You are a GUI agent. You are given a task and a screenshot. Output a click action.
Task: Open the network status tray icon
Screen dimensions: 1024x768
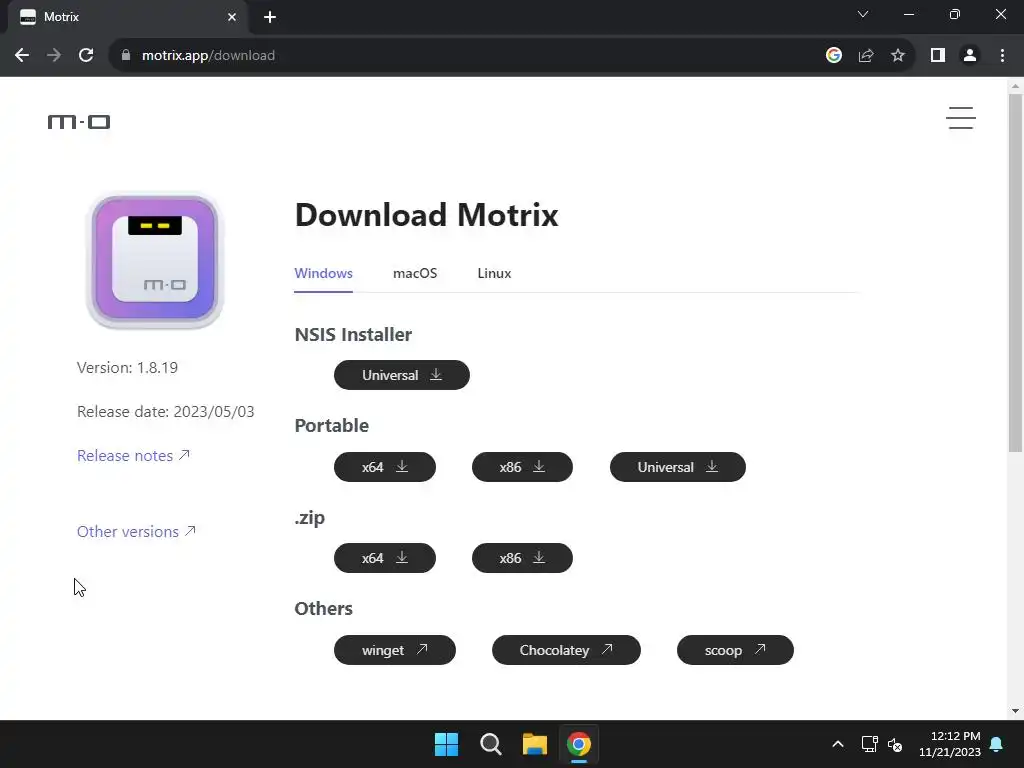tap(869, 744)
